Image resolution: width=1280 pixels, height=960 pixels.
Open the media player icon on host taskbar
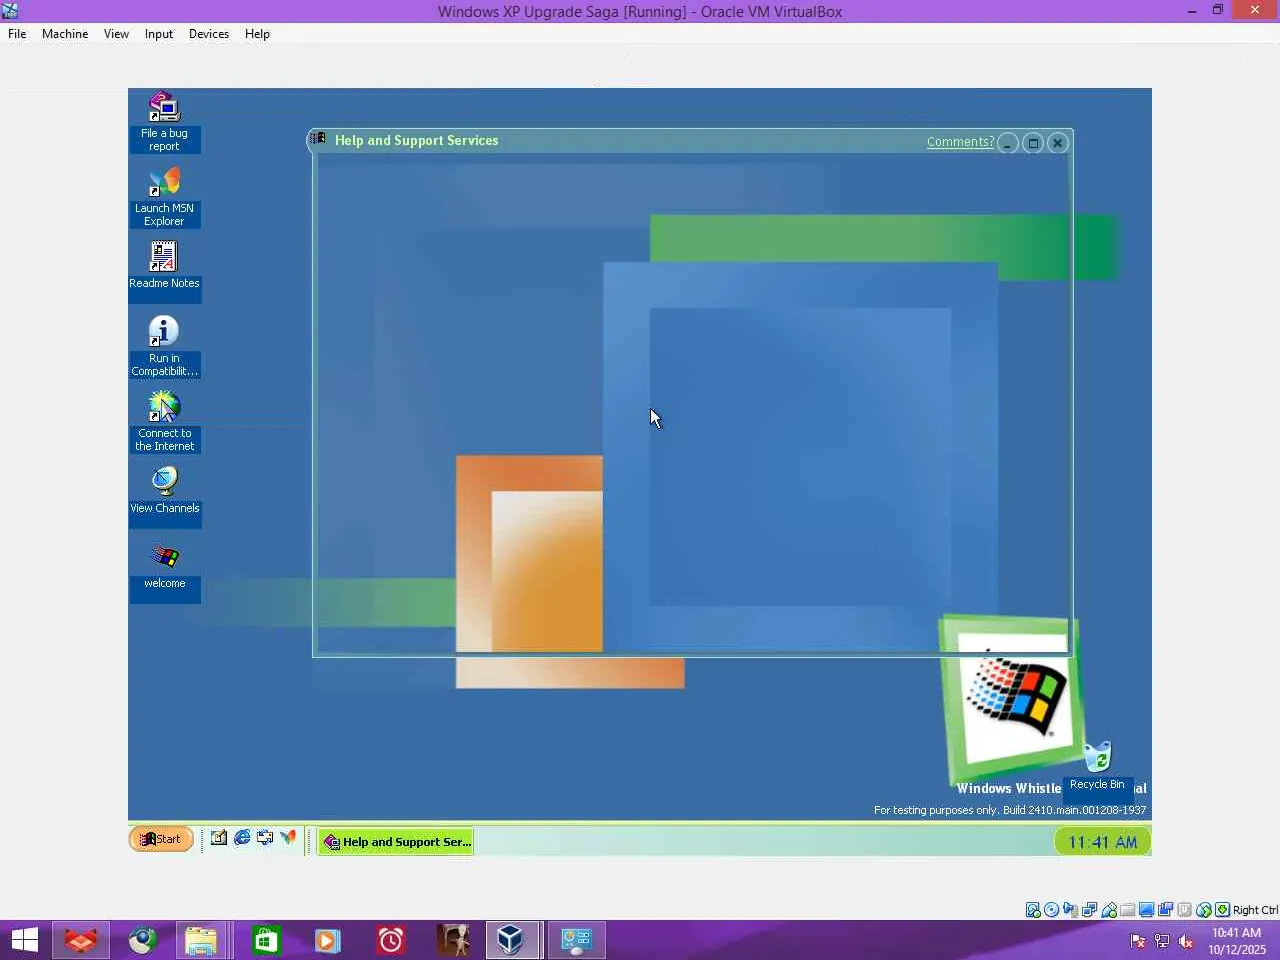click(327, 940)
